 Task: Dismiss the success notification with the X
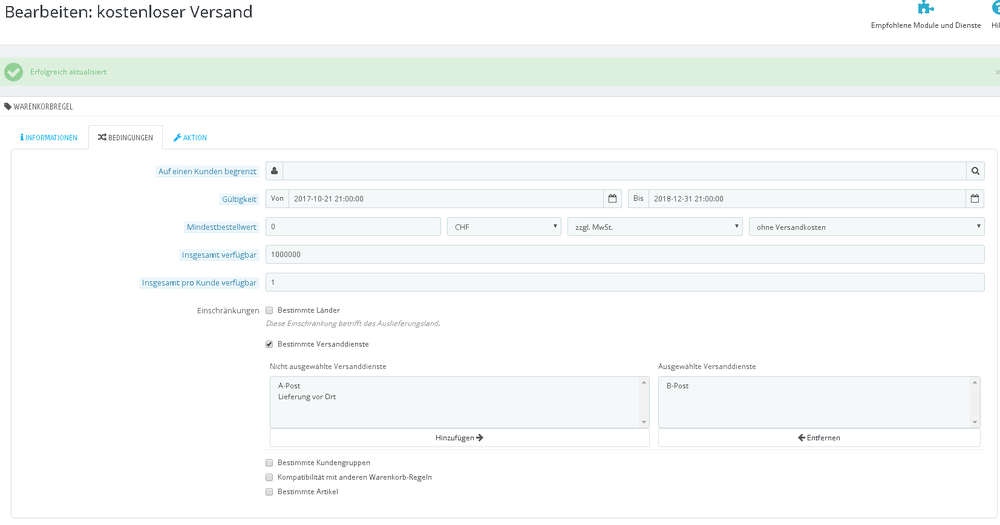tap(997, 72)
